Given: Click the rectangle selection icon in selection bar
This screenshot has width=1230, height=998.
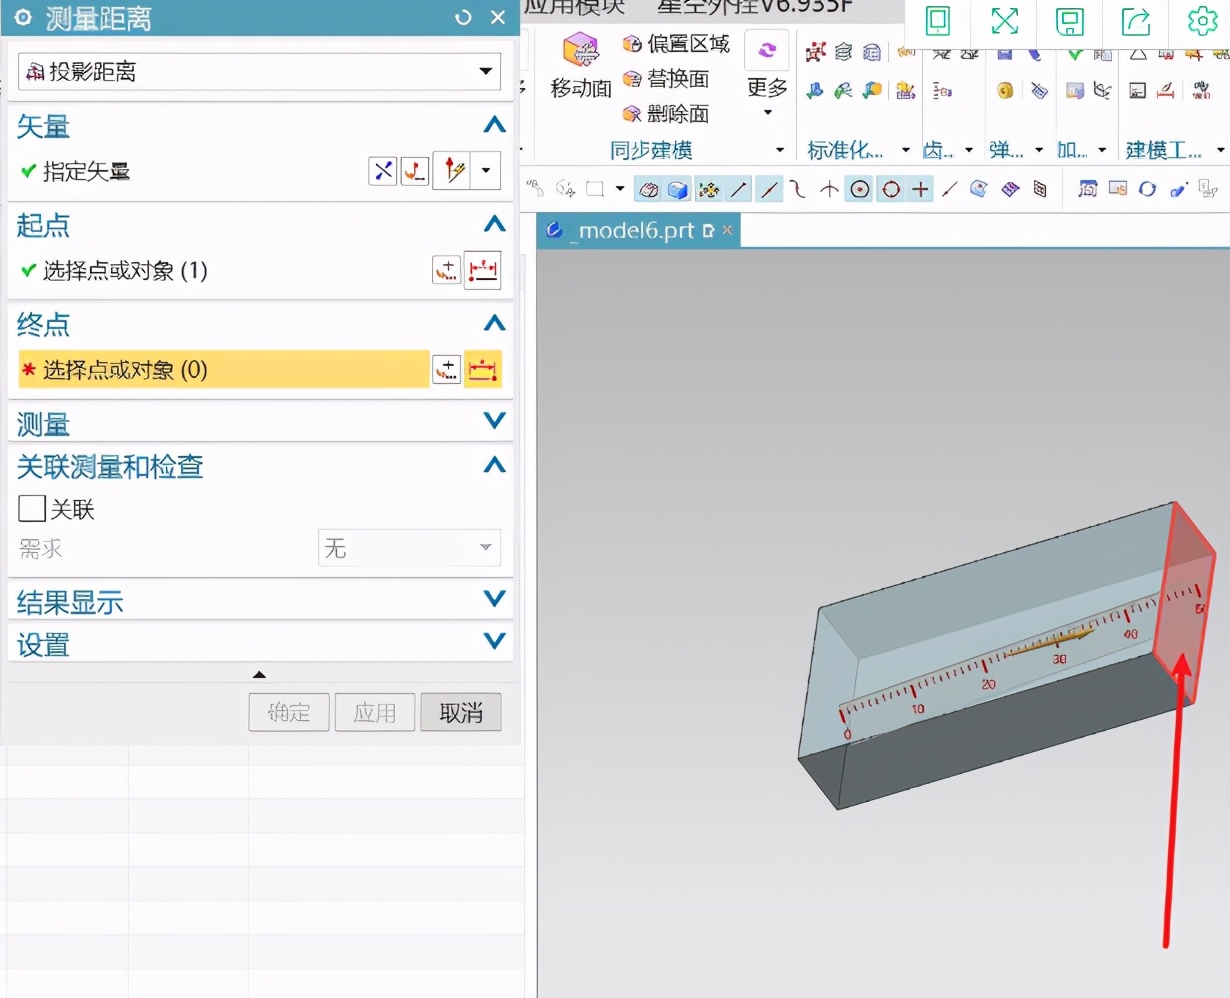Looking at the screenshot, I should click(596, 189).
